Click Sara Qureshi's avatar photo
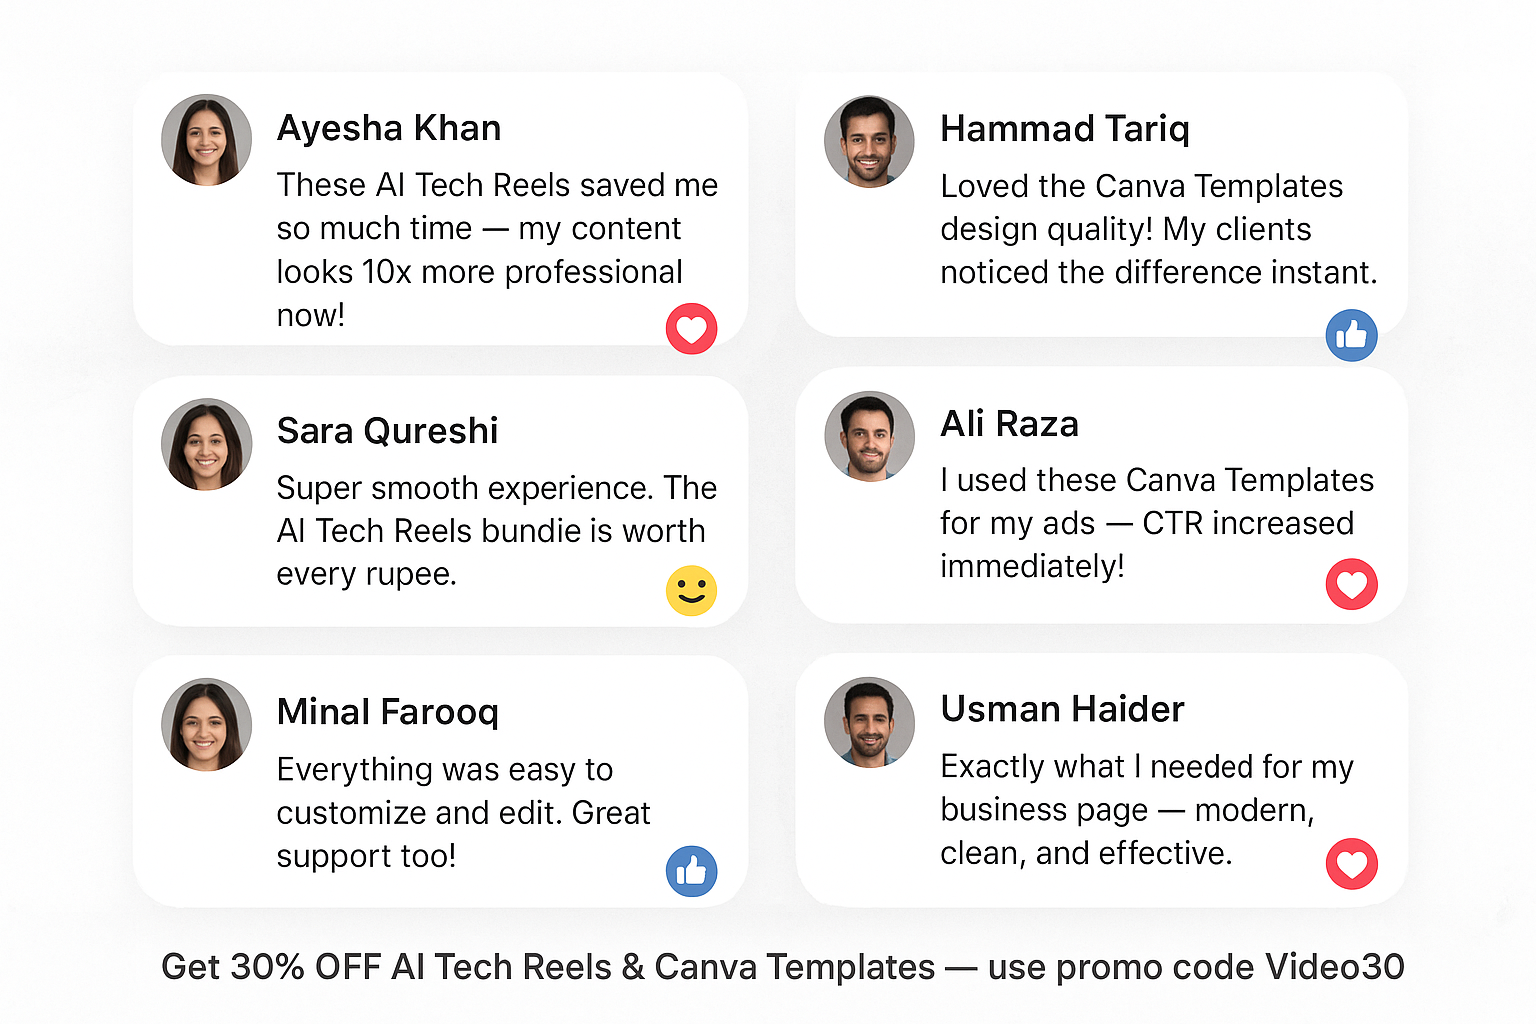Screen dimensions: 1536x1024 (x=206, y=444)
